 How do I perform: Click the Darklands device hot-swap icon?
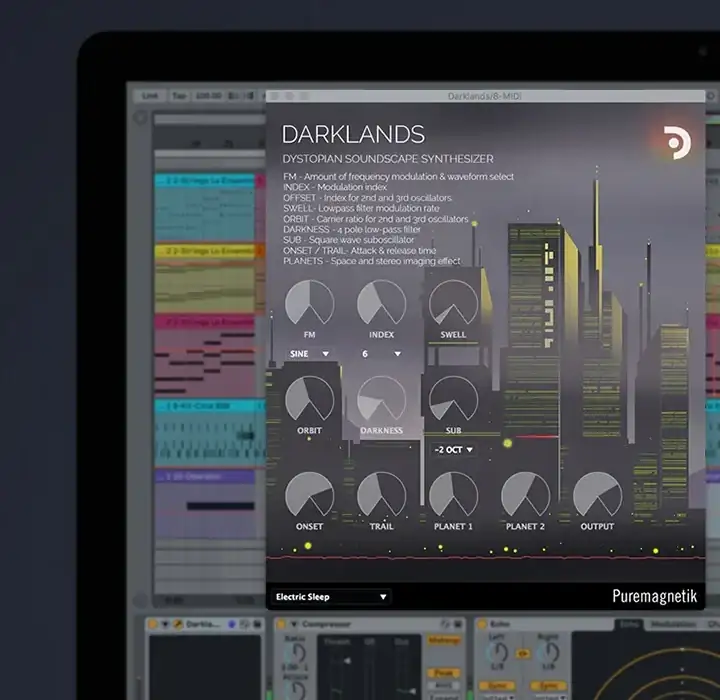245,624
